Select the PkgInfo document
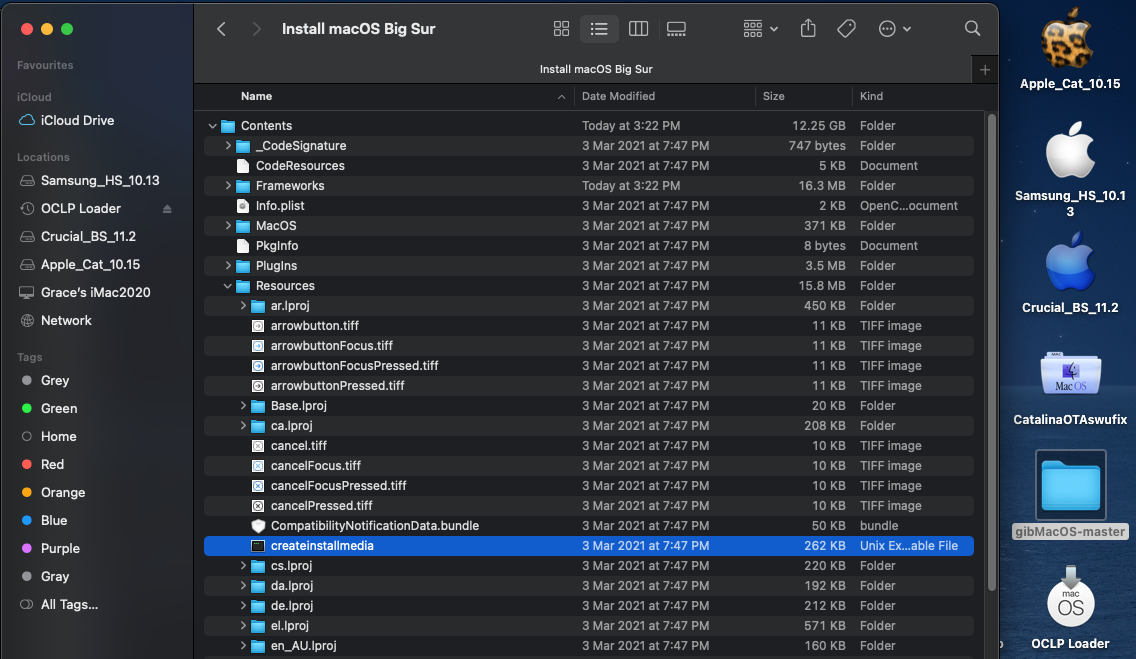The image size is (1136, 659). tap(588, 246)
